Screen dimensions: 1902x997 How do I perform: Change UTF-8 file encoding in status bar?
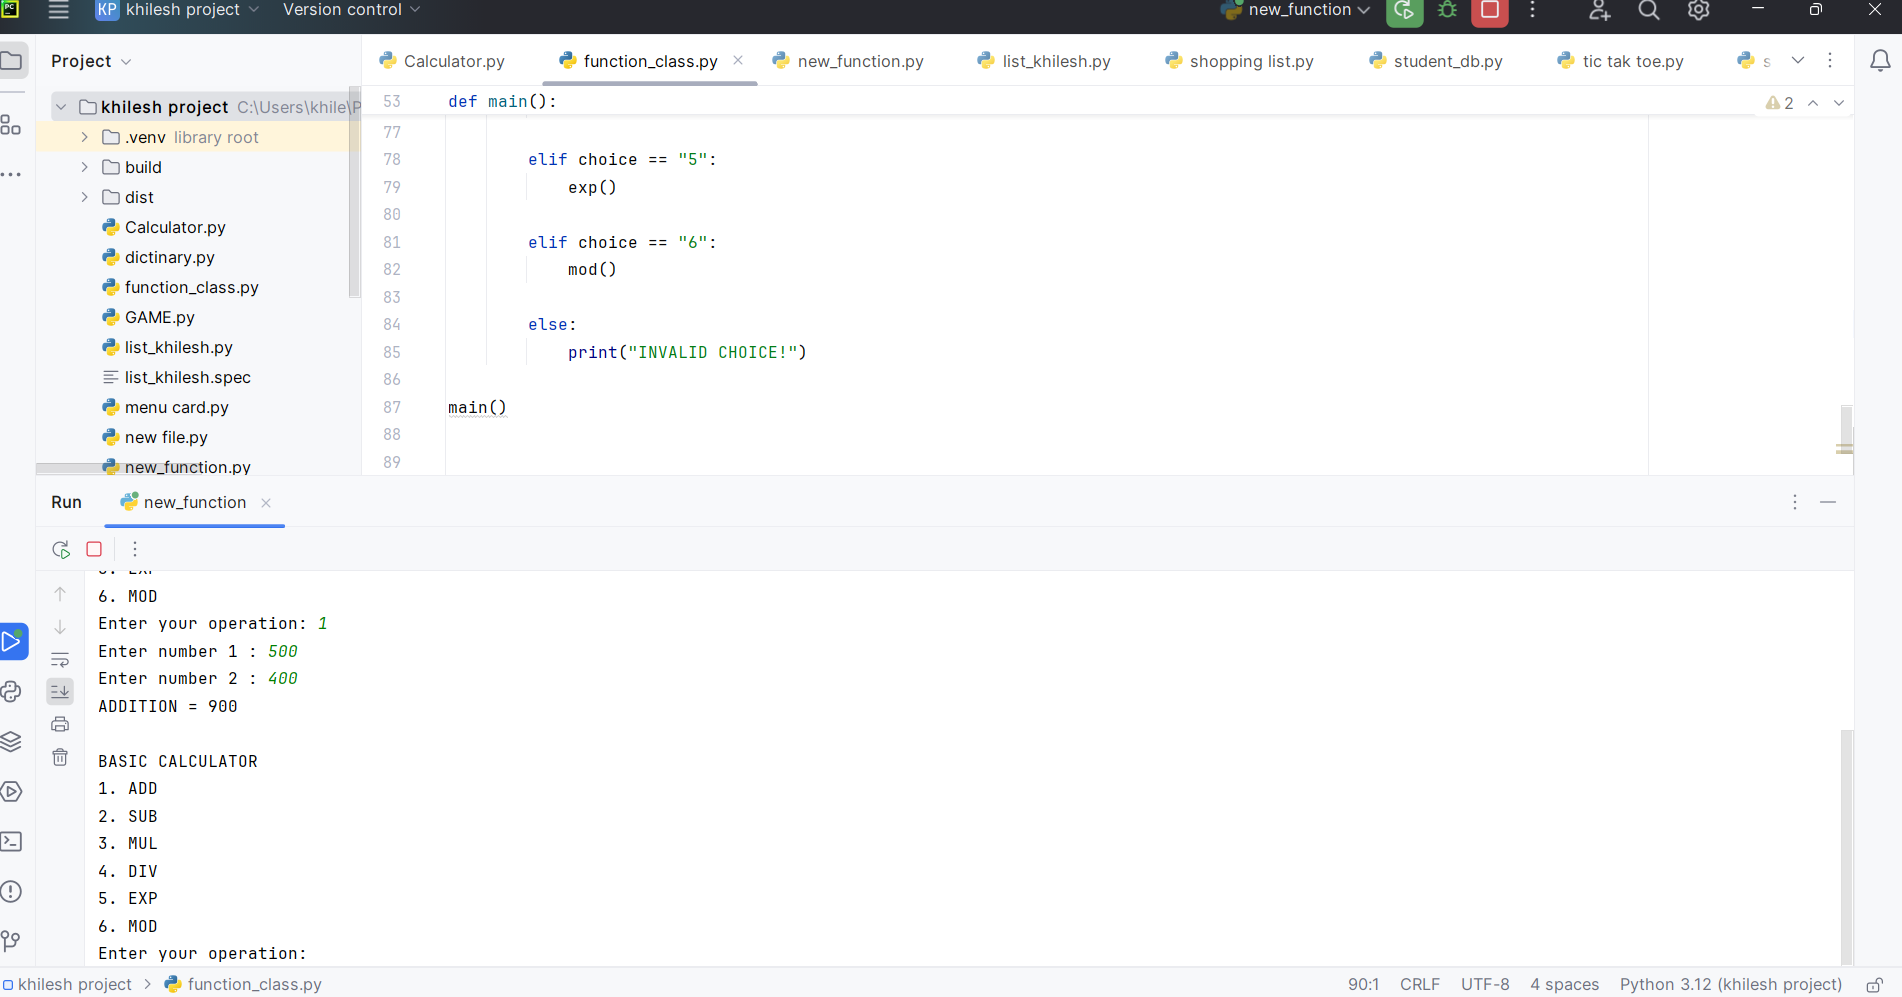point(1485,985)
